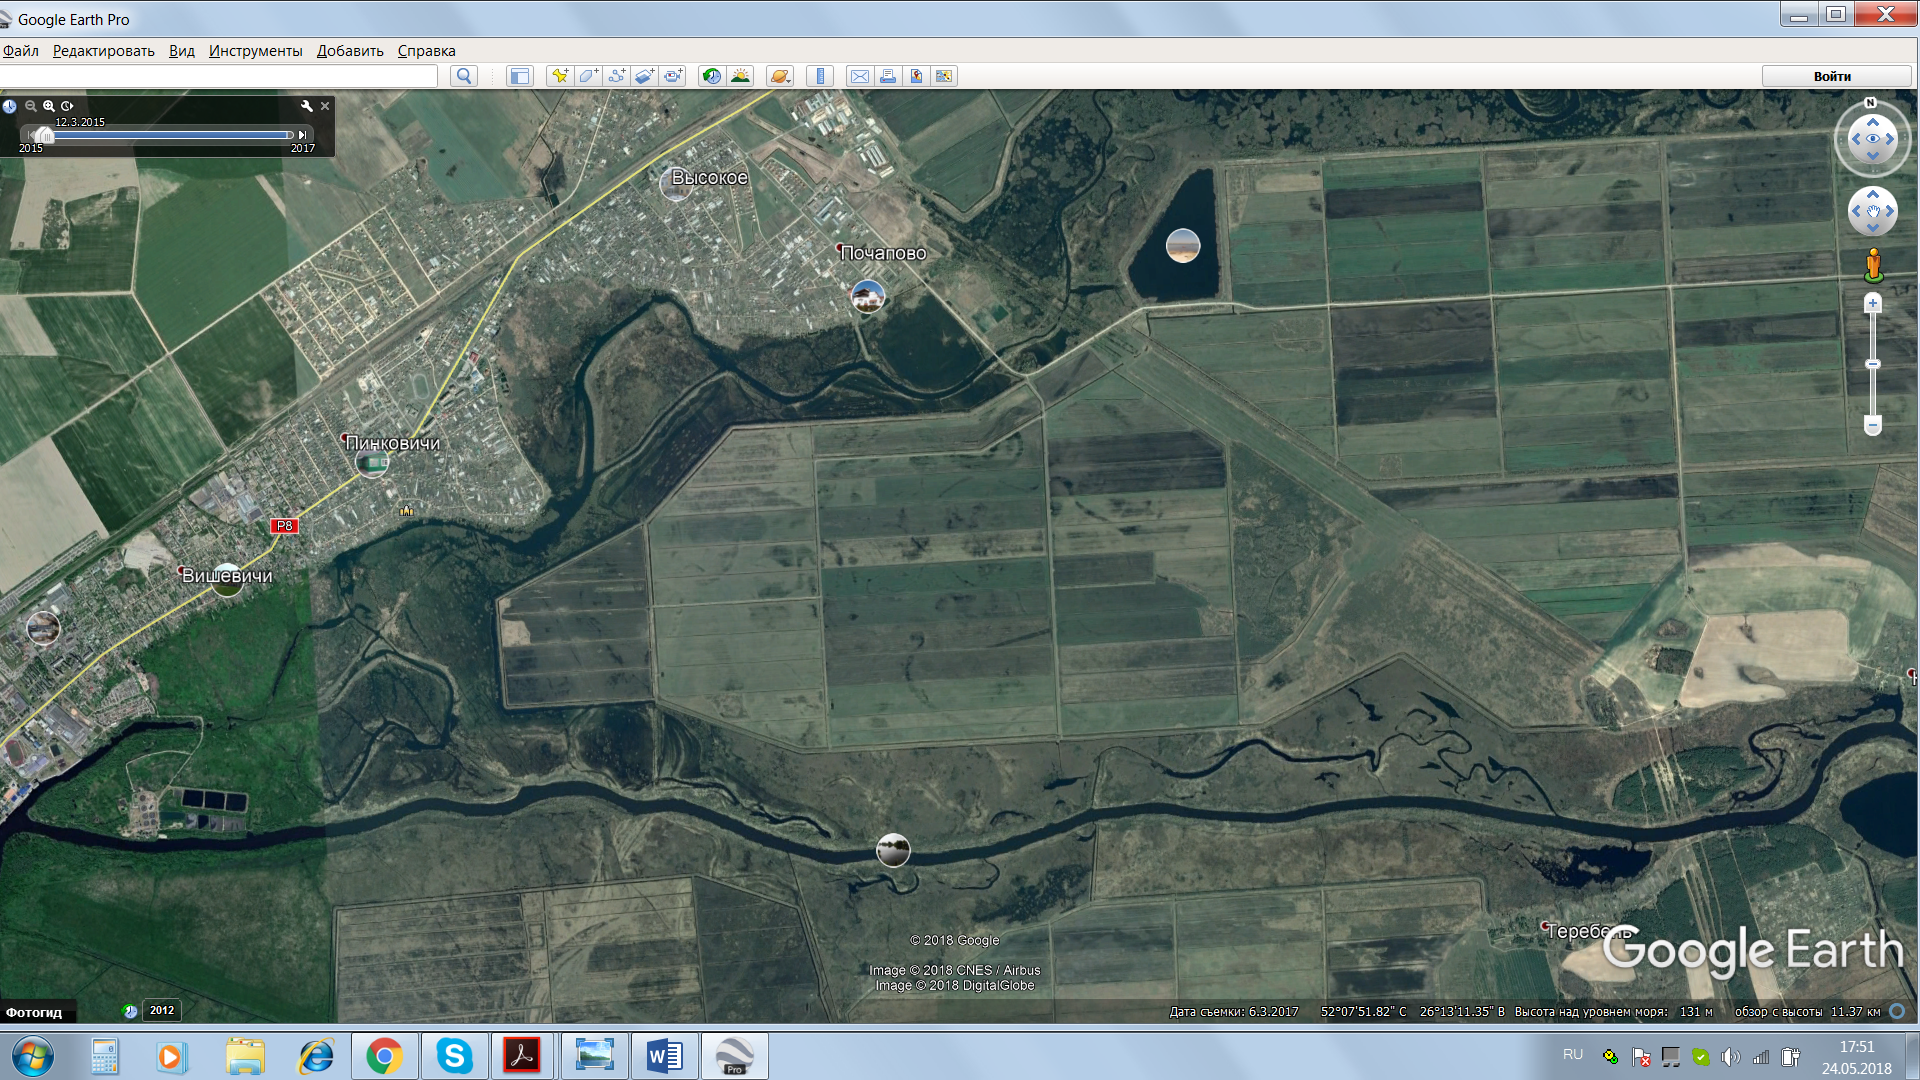
Task: Click the Войти sign-in button
Action: point(1832,76)
